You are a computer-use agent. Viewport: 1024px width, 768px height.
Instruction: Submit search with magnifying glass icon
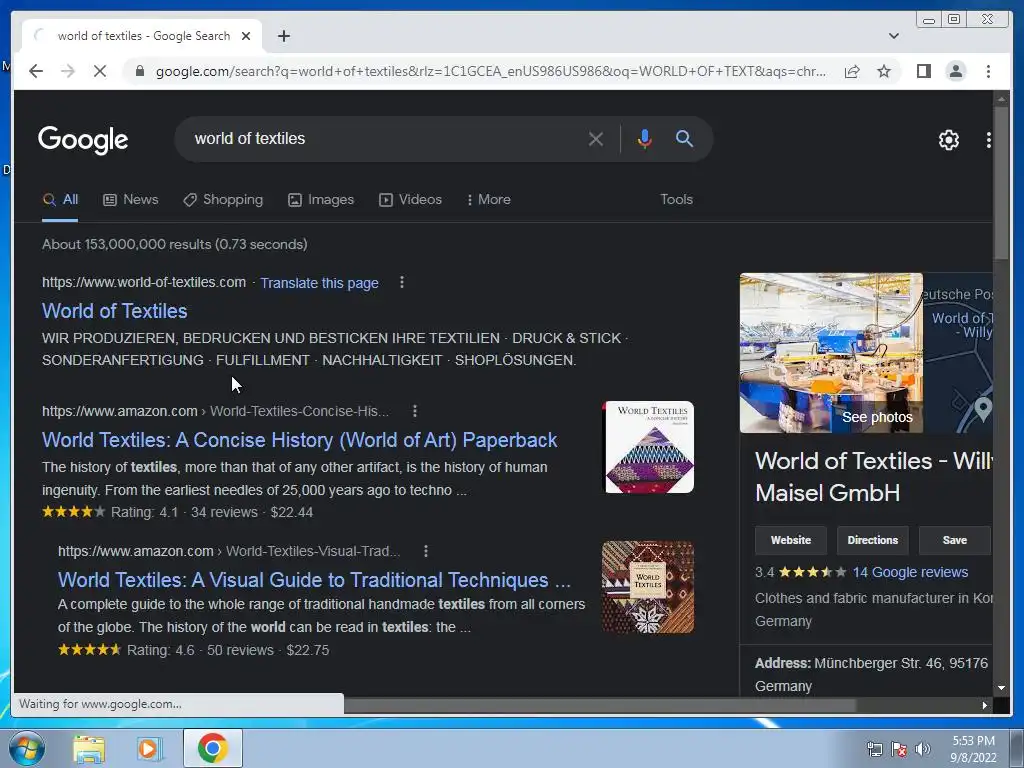[x=684, y=138]
